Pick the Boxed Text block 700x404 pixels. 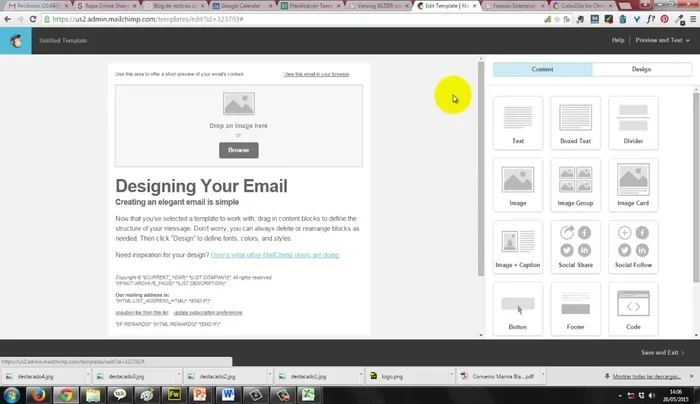click(575, 123)
